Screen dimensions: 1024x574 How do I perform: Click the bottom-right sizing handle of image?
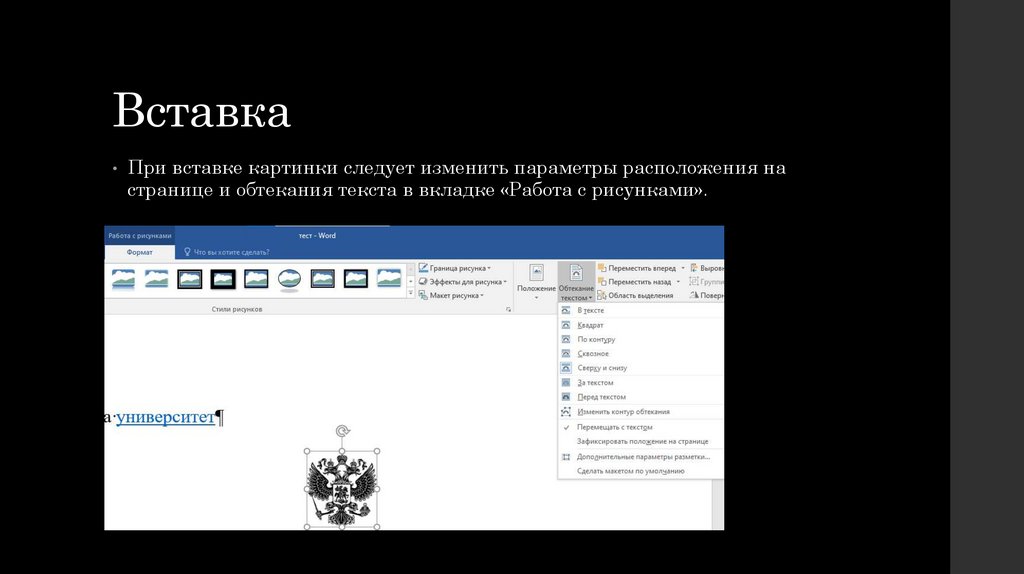coord(377,526)
